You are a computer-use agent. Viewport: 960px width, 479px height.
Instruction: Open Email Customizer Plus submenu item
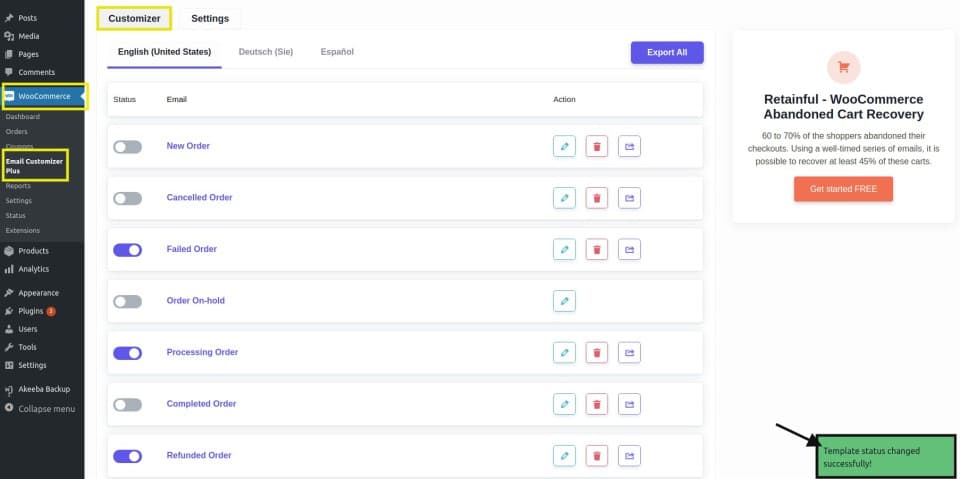(34, 166)
